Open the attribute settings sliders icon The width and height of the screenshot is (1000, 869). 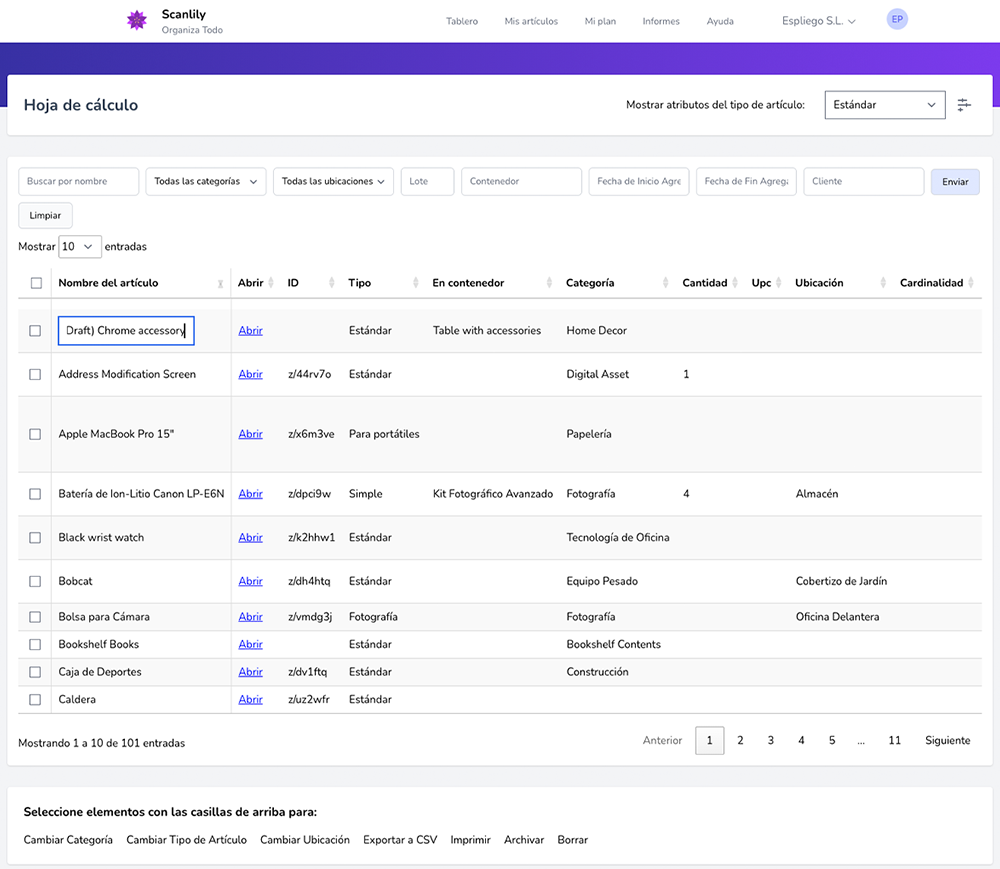pyautogui.click(x=963, y=104)
